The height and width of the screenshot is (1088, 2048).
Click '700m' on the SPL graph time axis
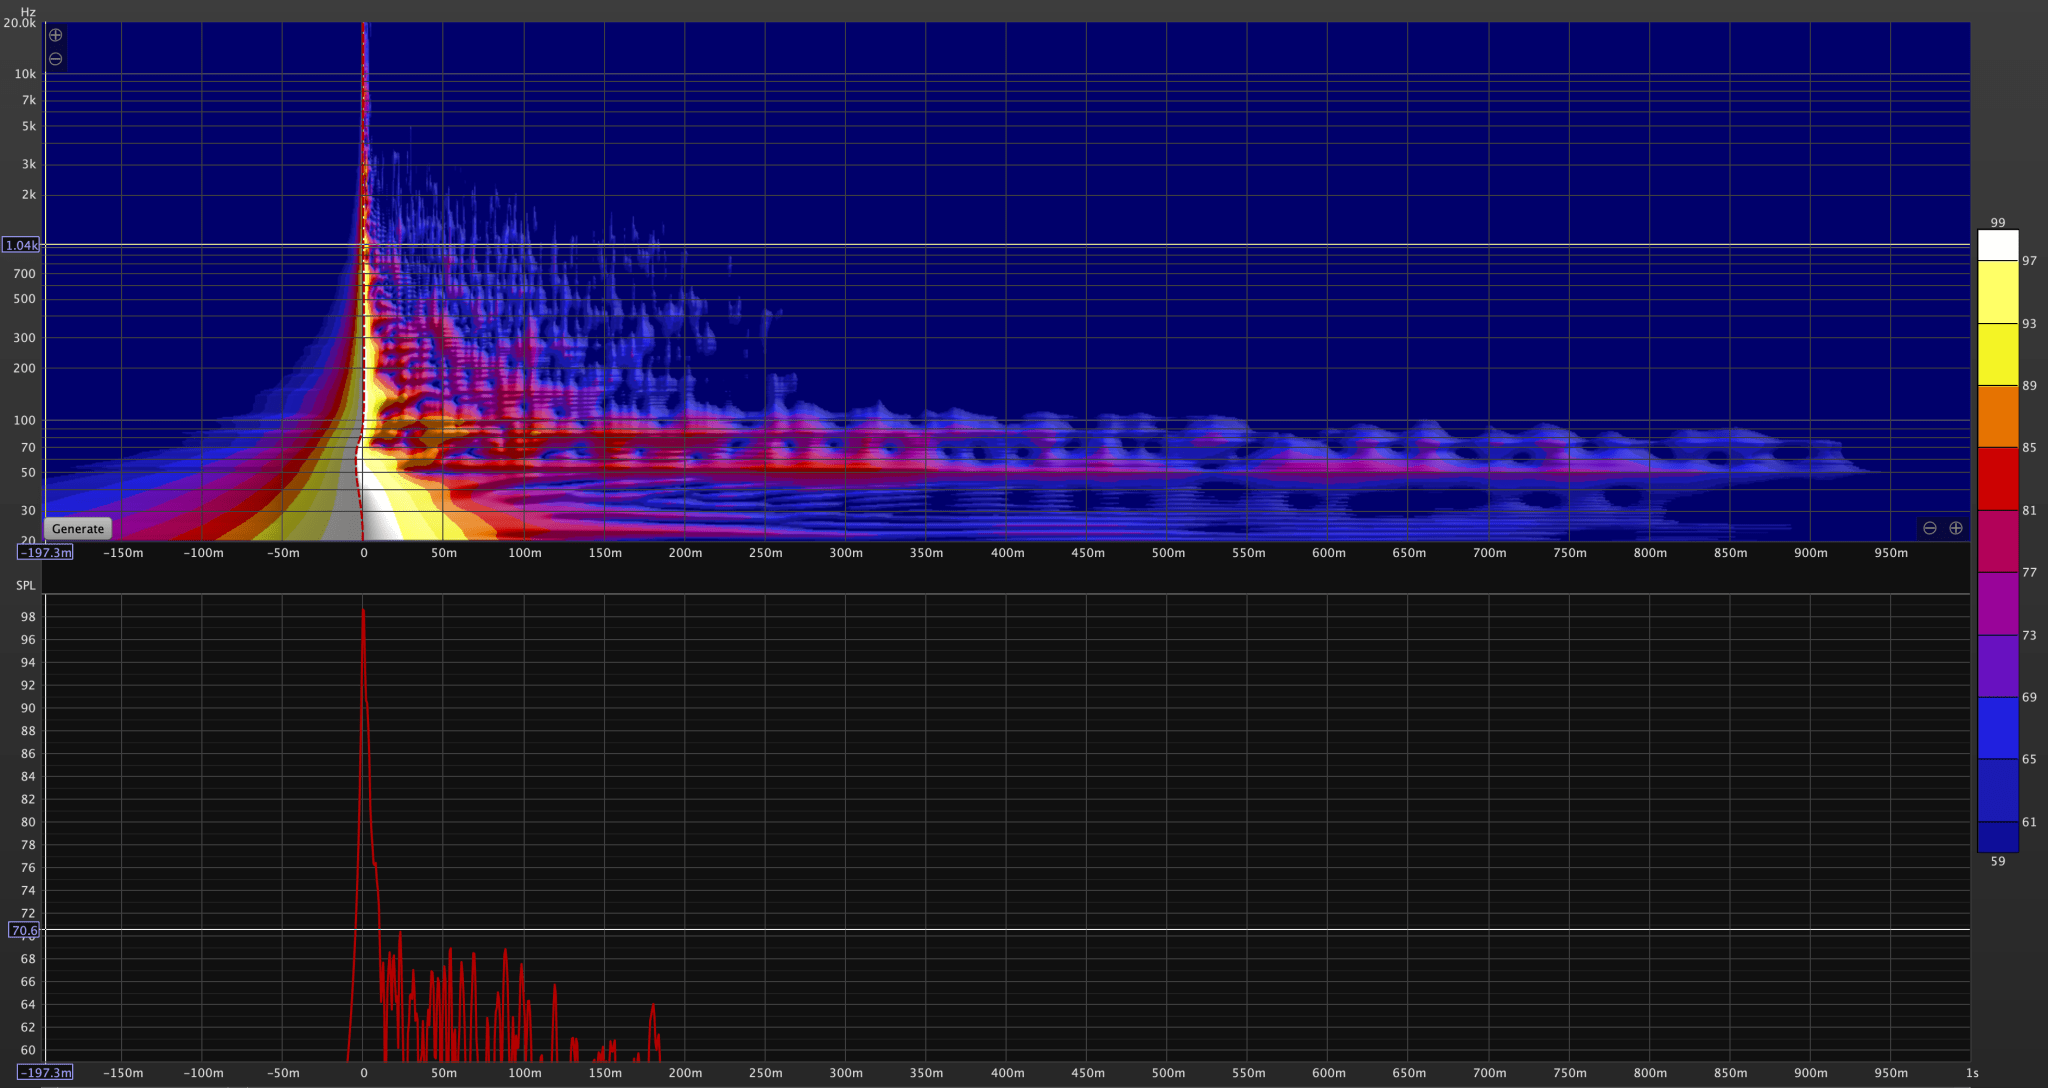click(1489, 1073)
